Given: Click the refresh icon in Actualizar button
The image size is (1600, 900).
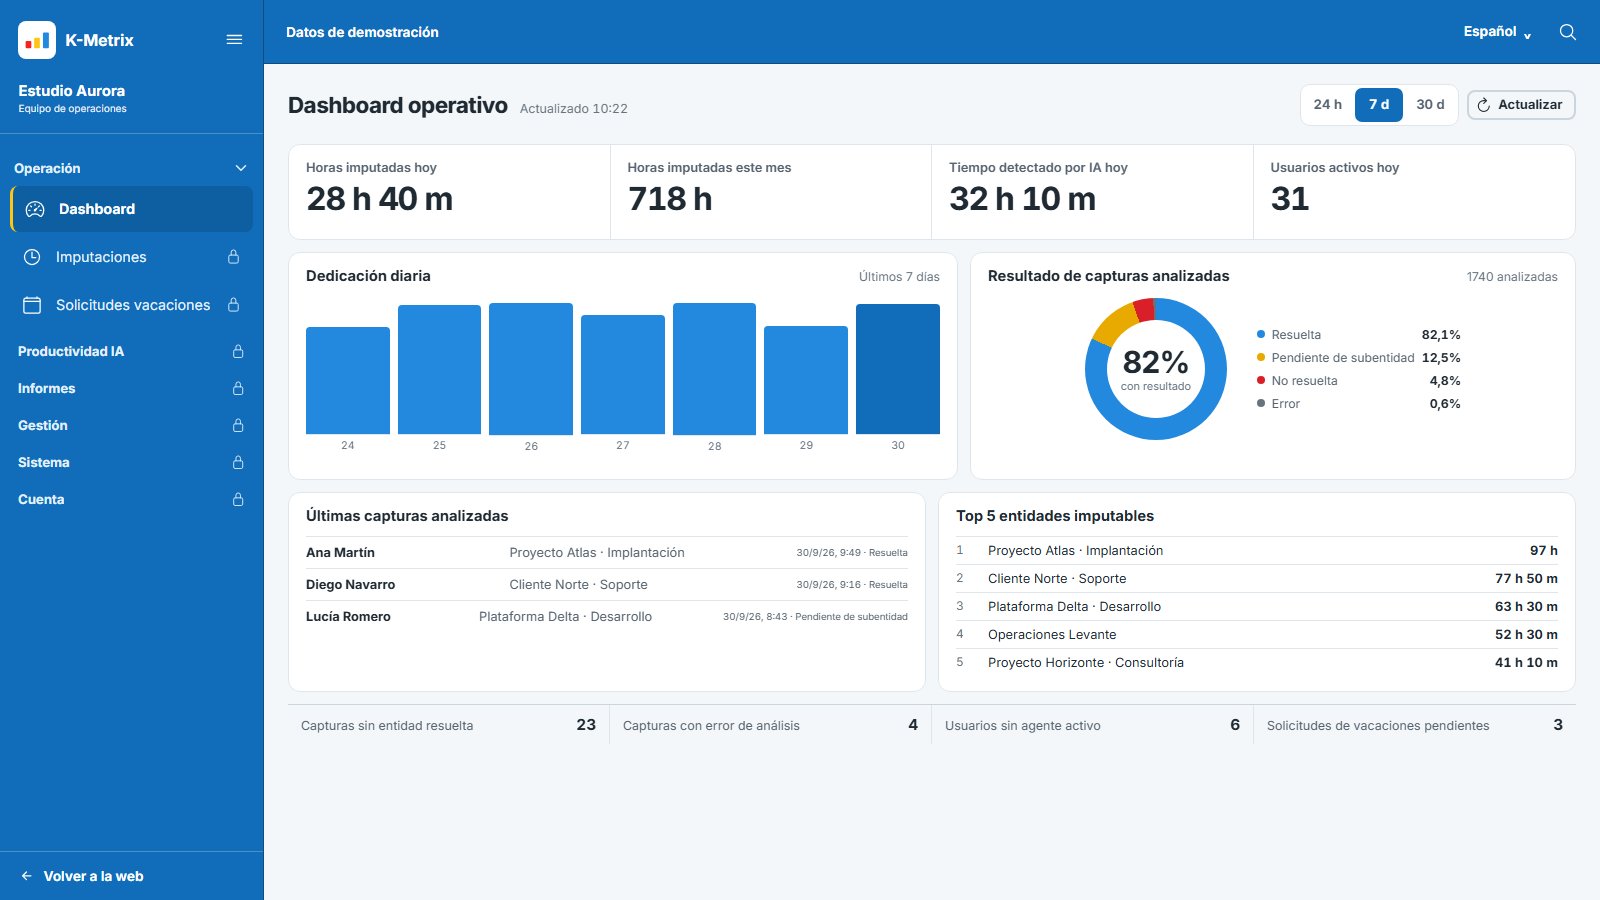Looking at the screenshot, I should click(1484, 105).
